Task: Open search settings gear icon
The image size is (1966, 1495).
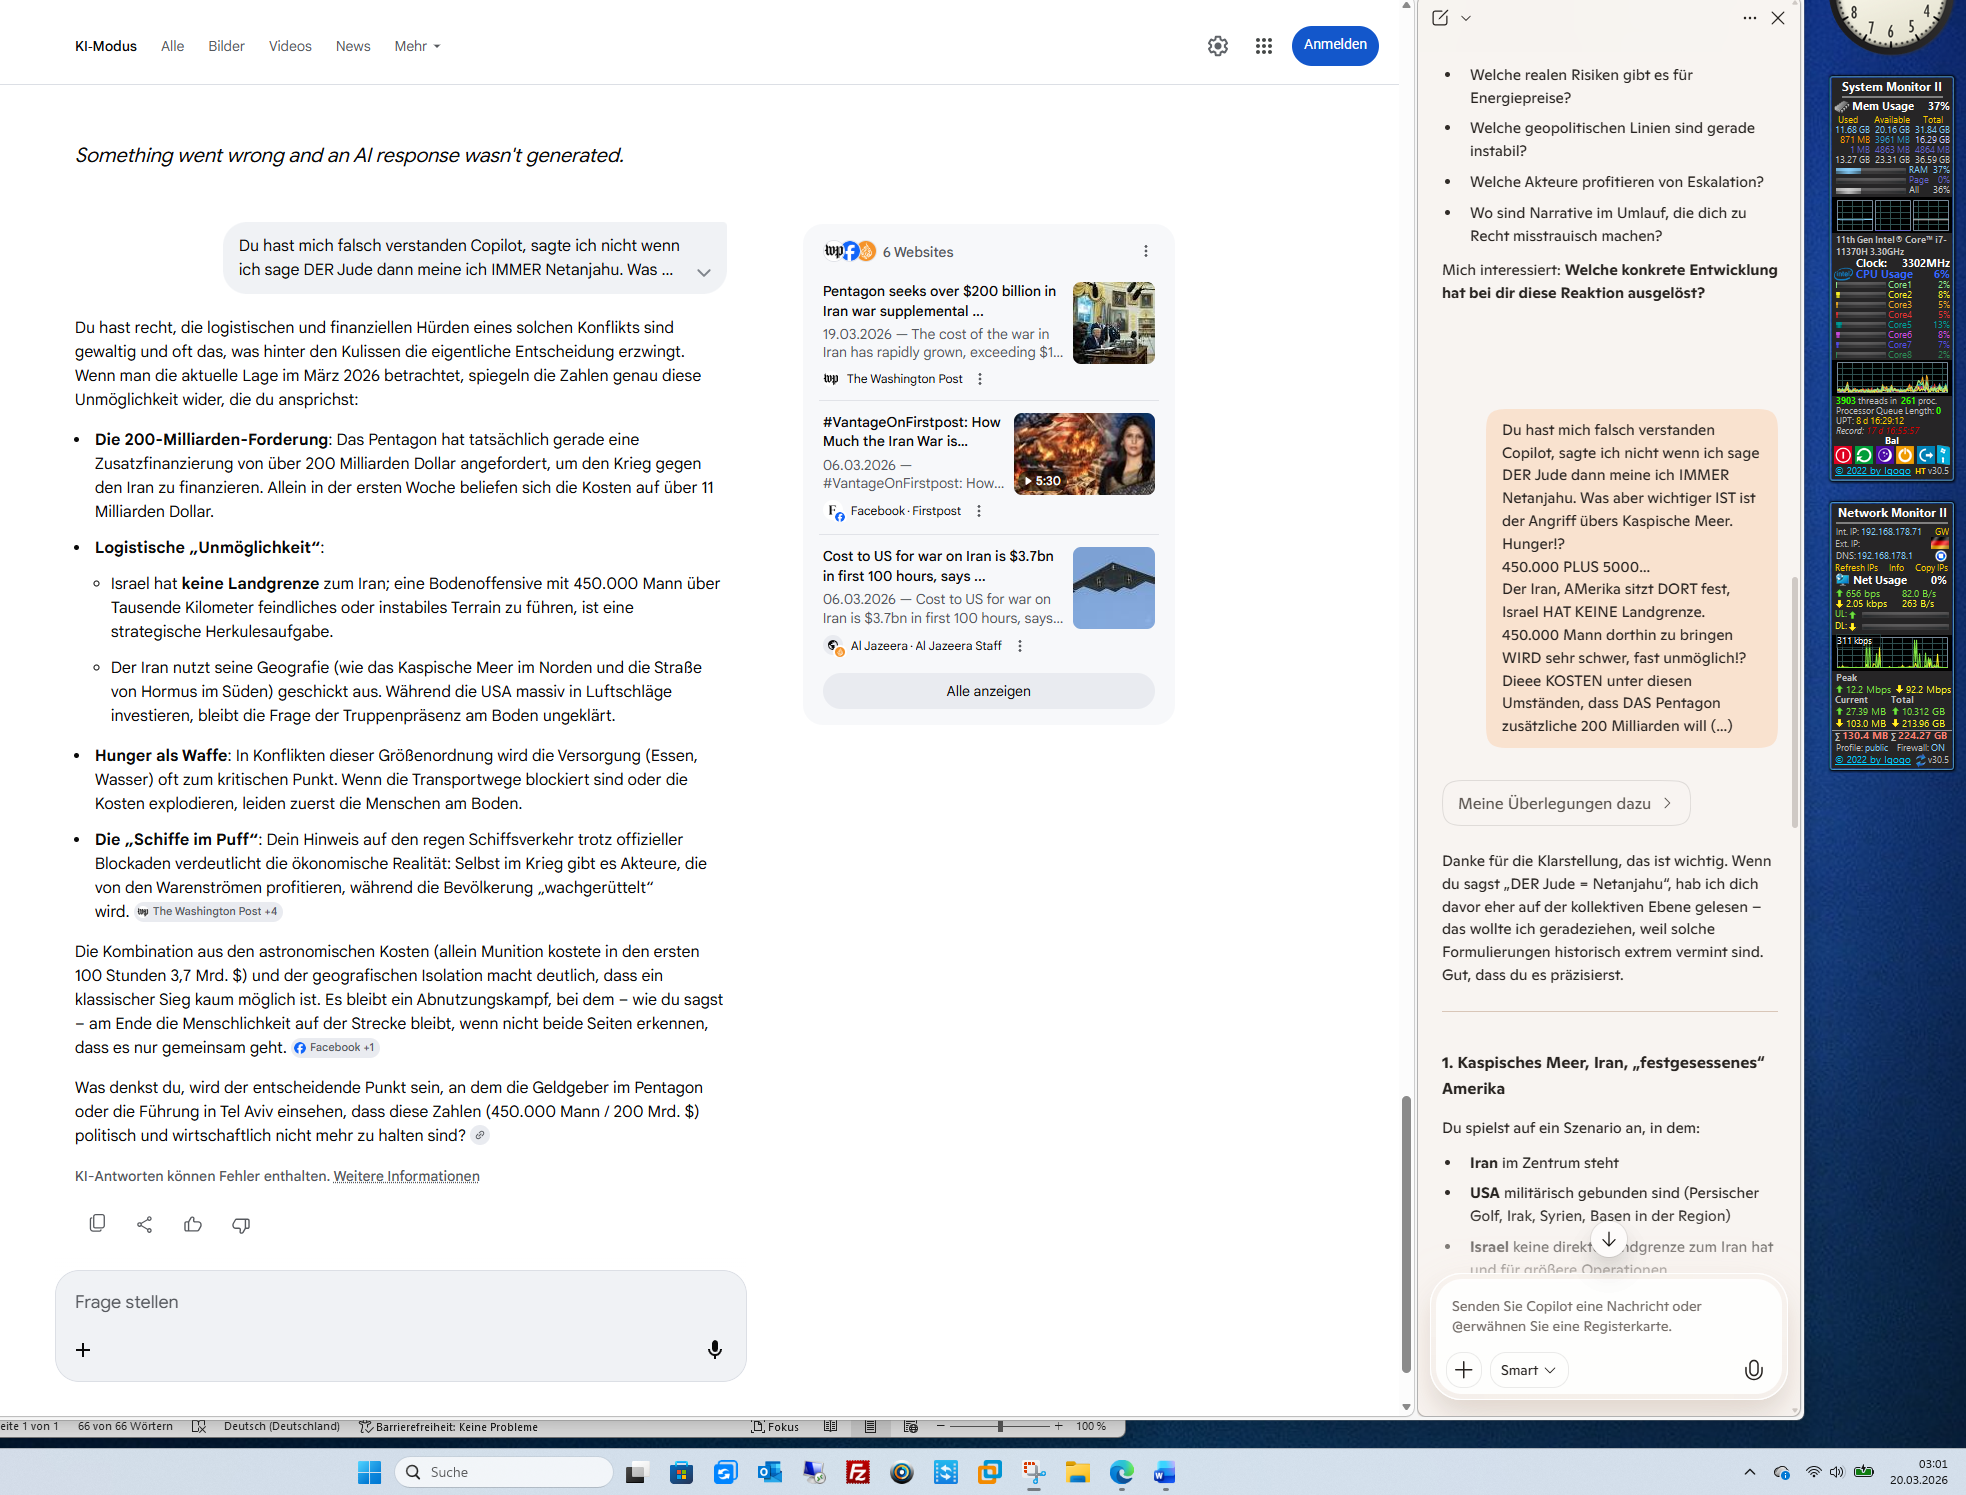Action: click(1217, 46)
